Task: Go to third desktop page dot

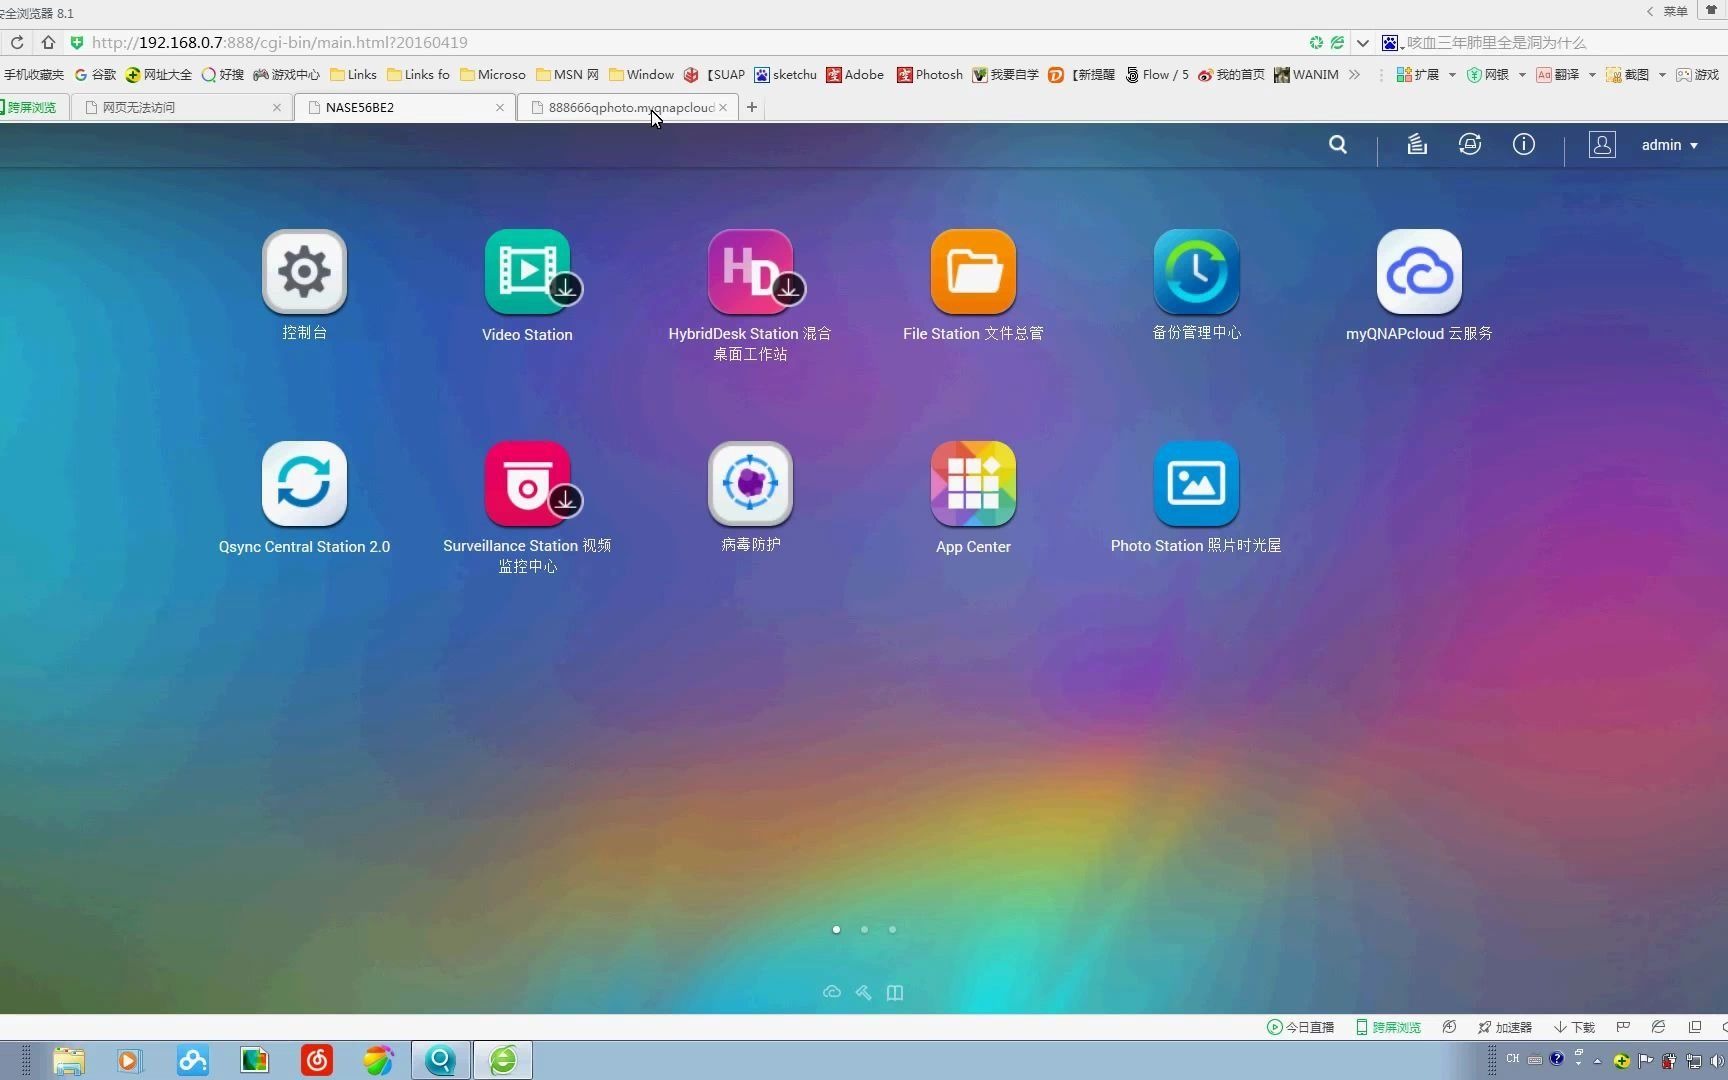Action: [x=892, y=929]
